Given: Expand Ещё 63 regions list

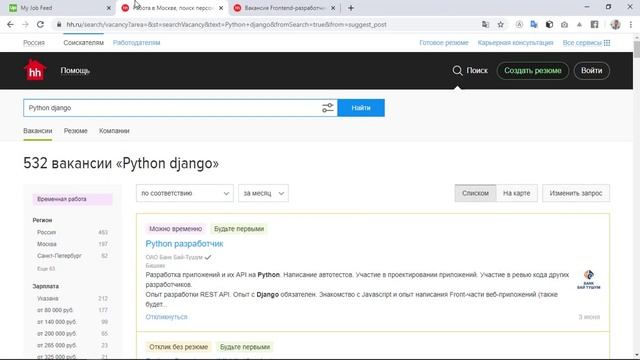Looking at the screenshot, I should [x=46, y=269].
